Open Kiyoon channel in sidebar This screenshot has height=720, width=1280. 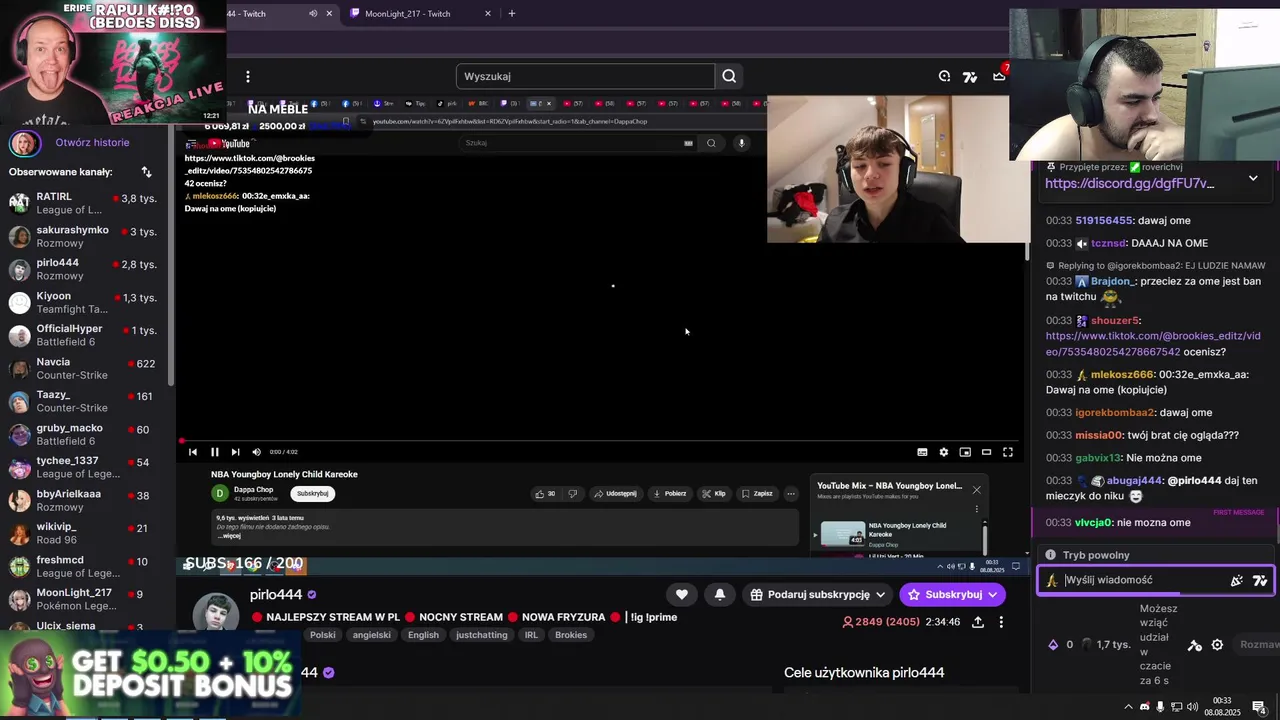tap(88, 302)
